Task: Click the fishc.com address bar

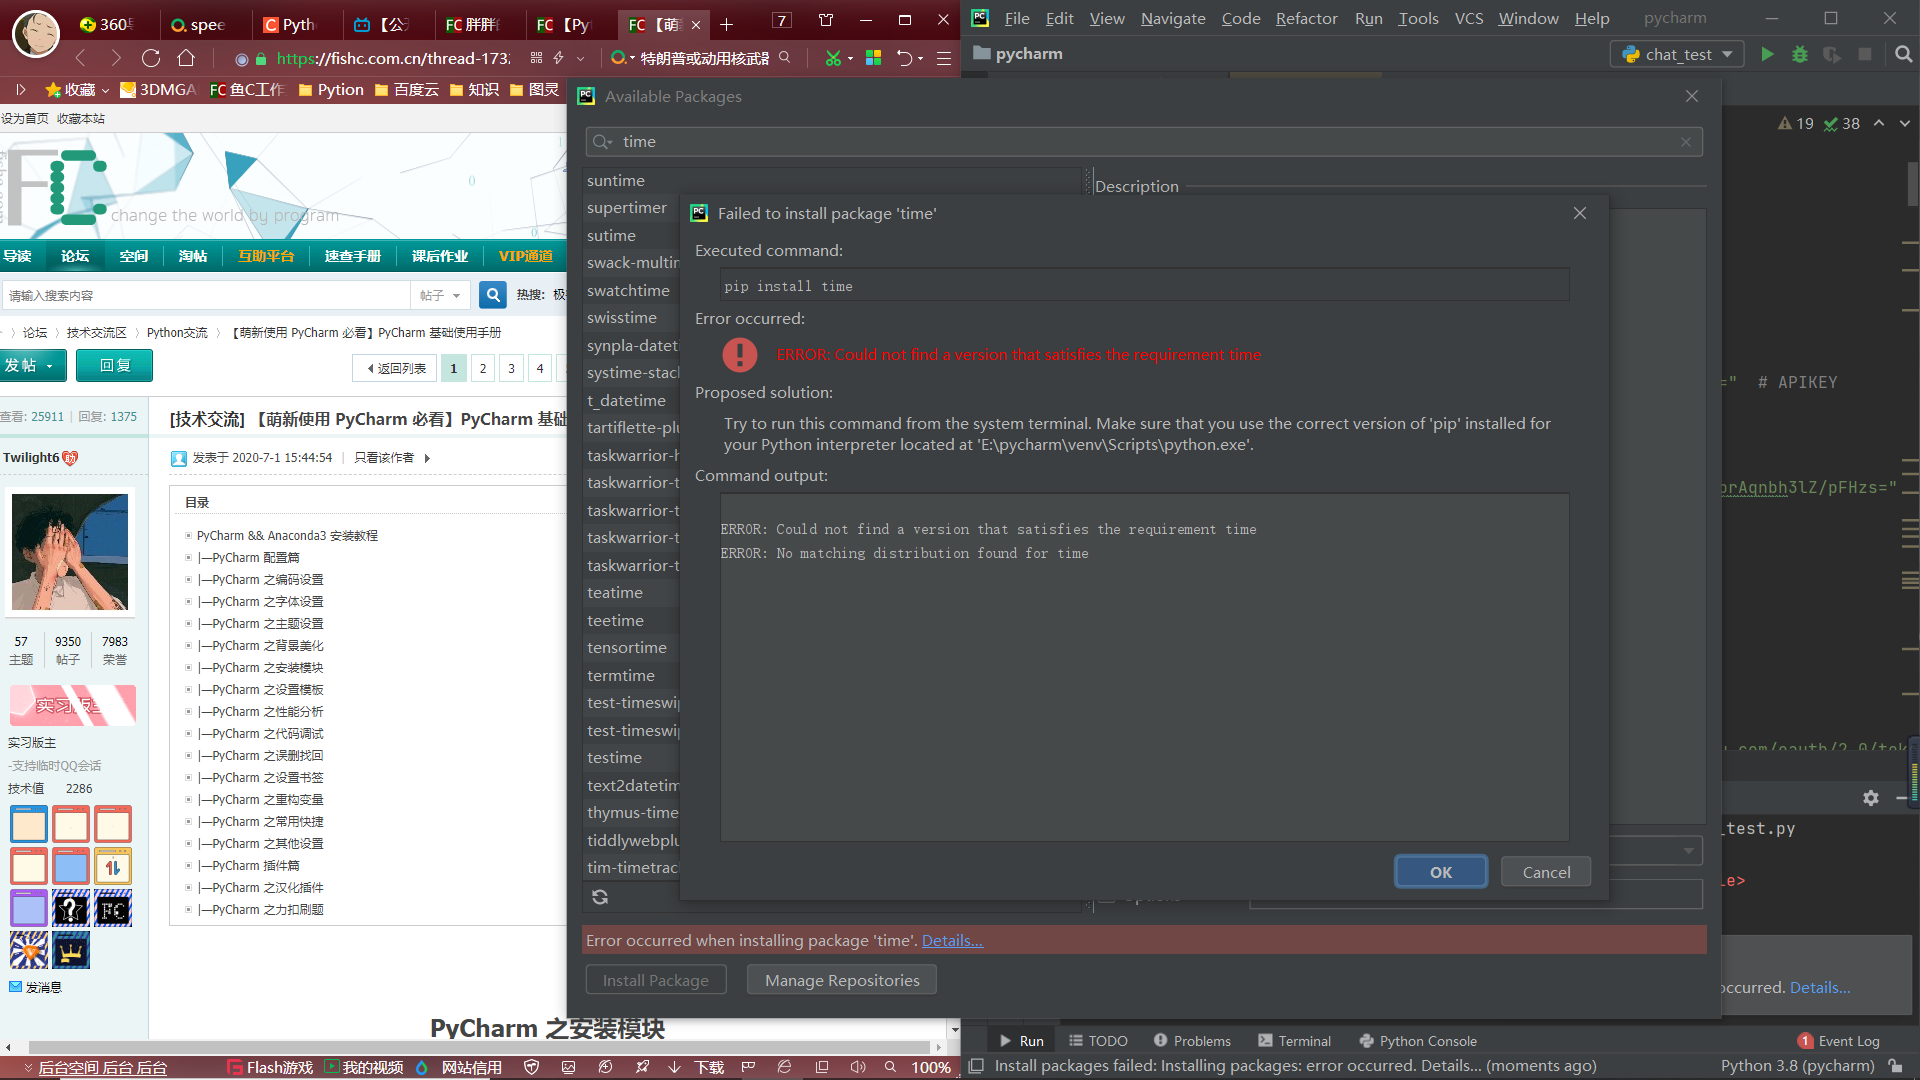Action: pyautogui.click(x=392, y=59)
